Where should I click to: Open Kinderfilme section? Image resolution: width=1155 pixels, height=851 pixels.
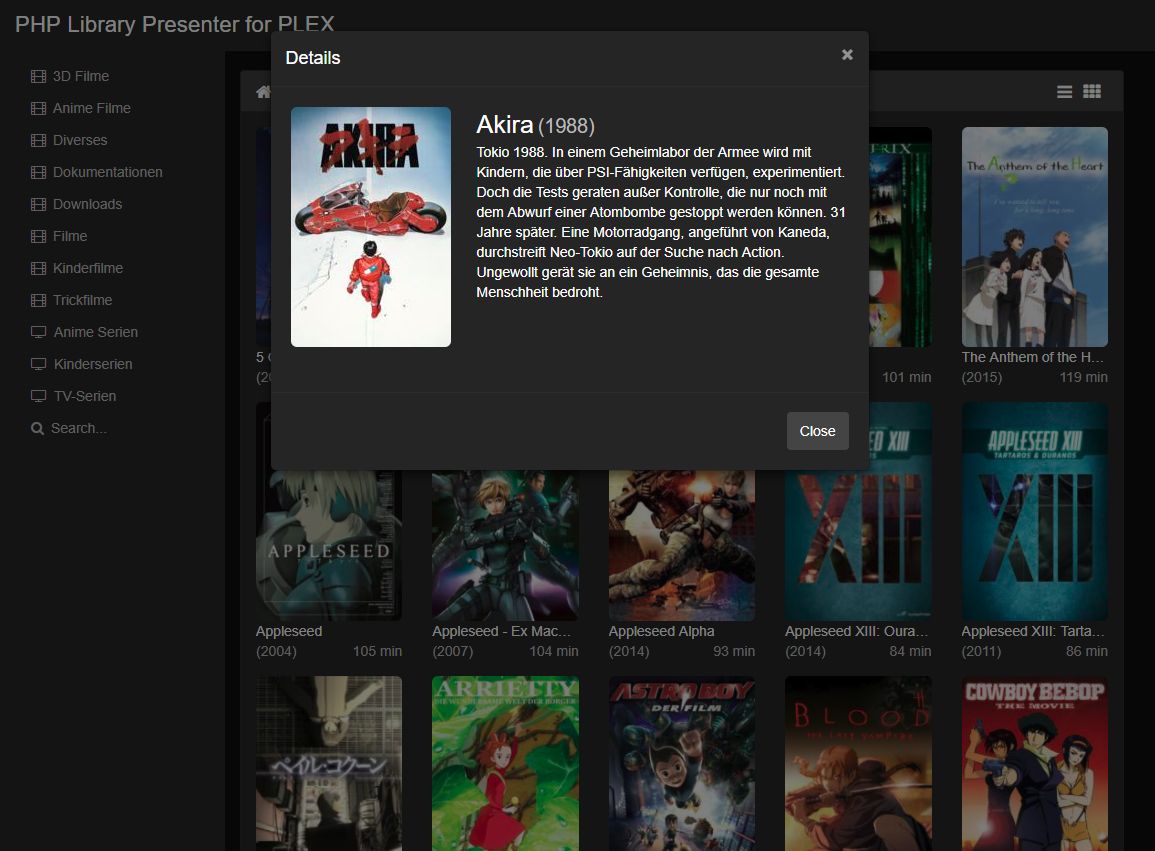[x=88, y=268]
